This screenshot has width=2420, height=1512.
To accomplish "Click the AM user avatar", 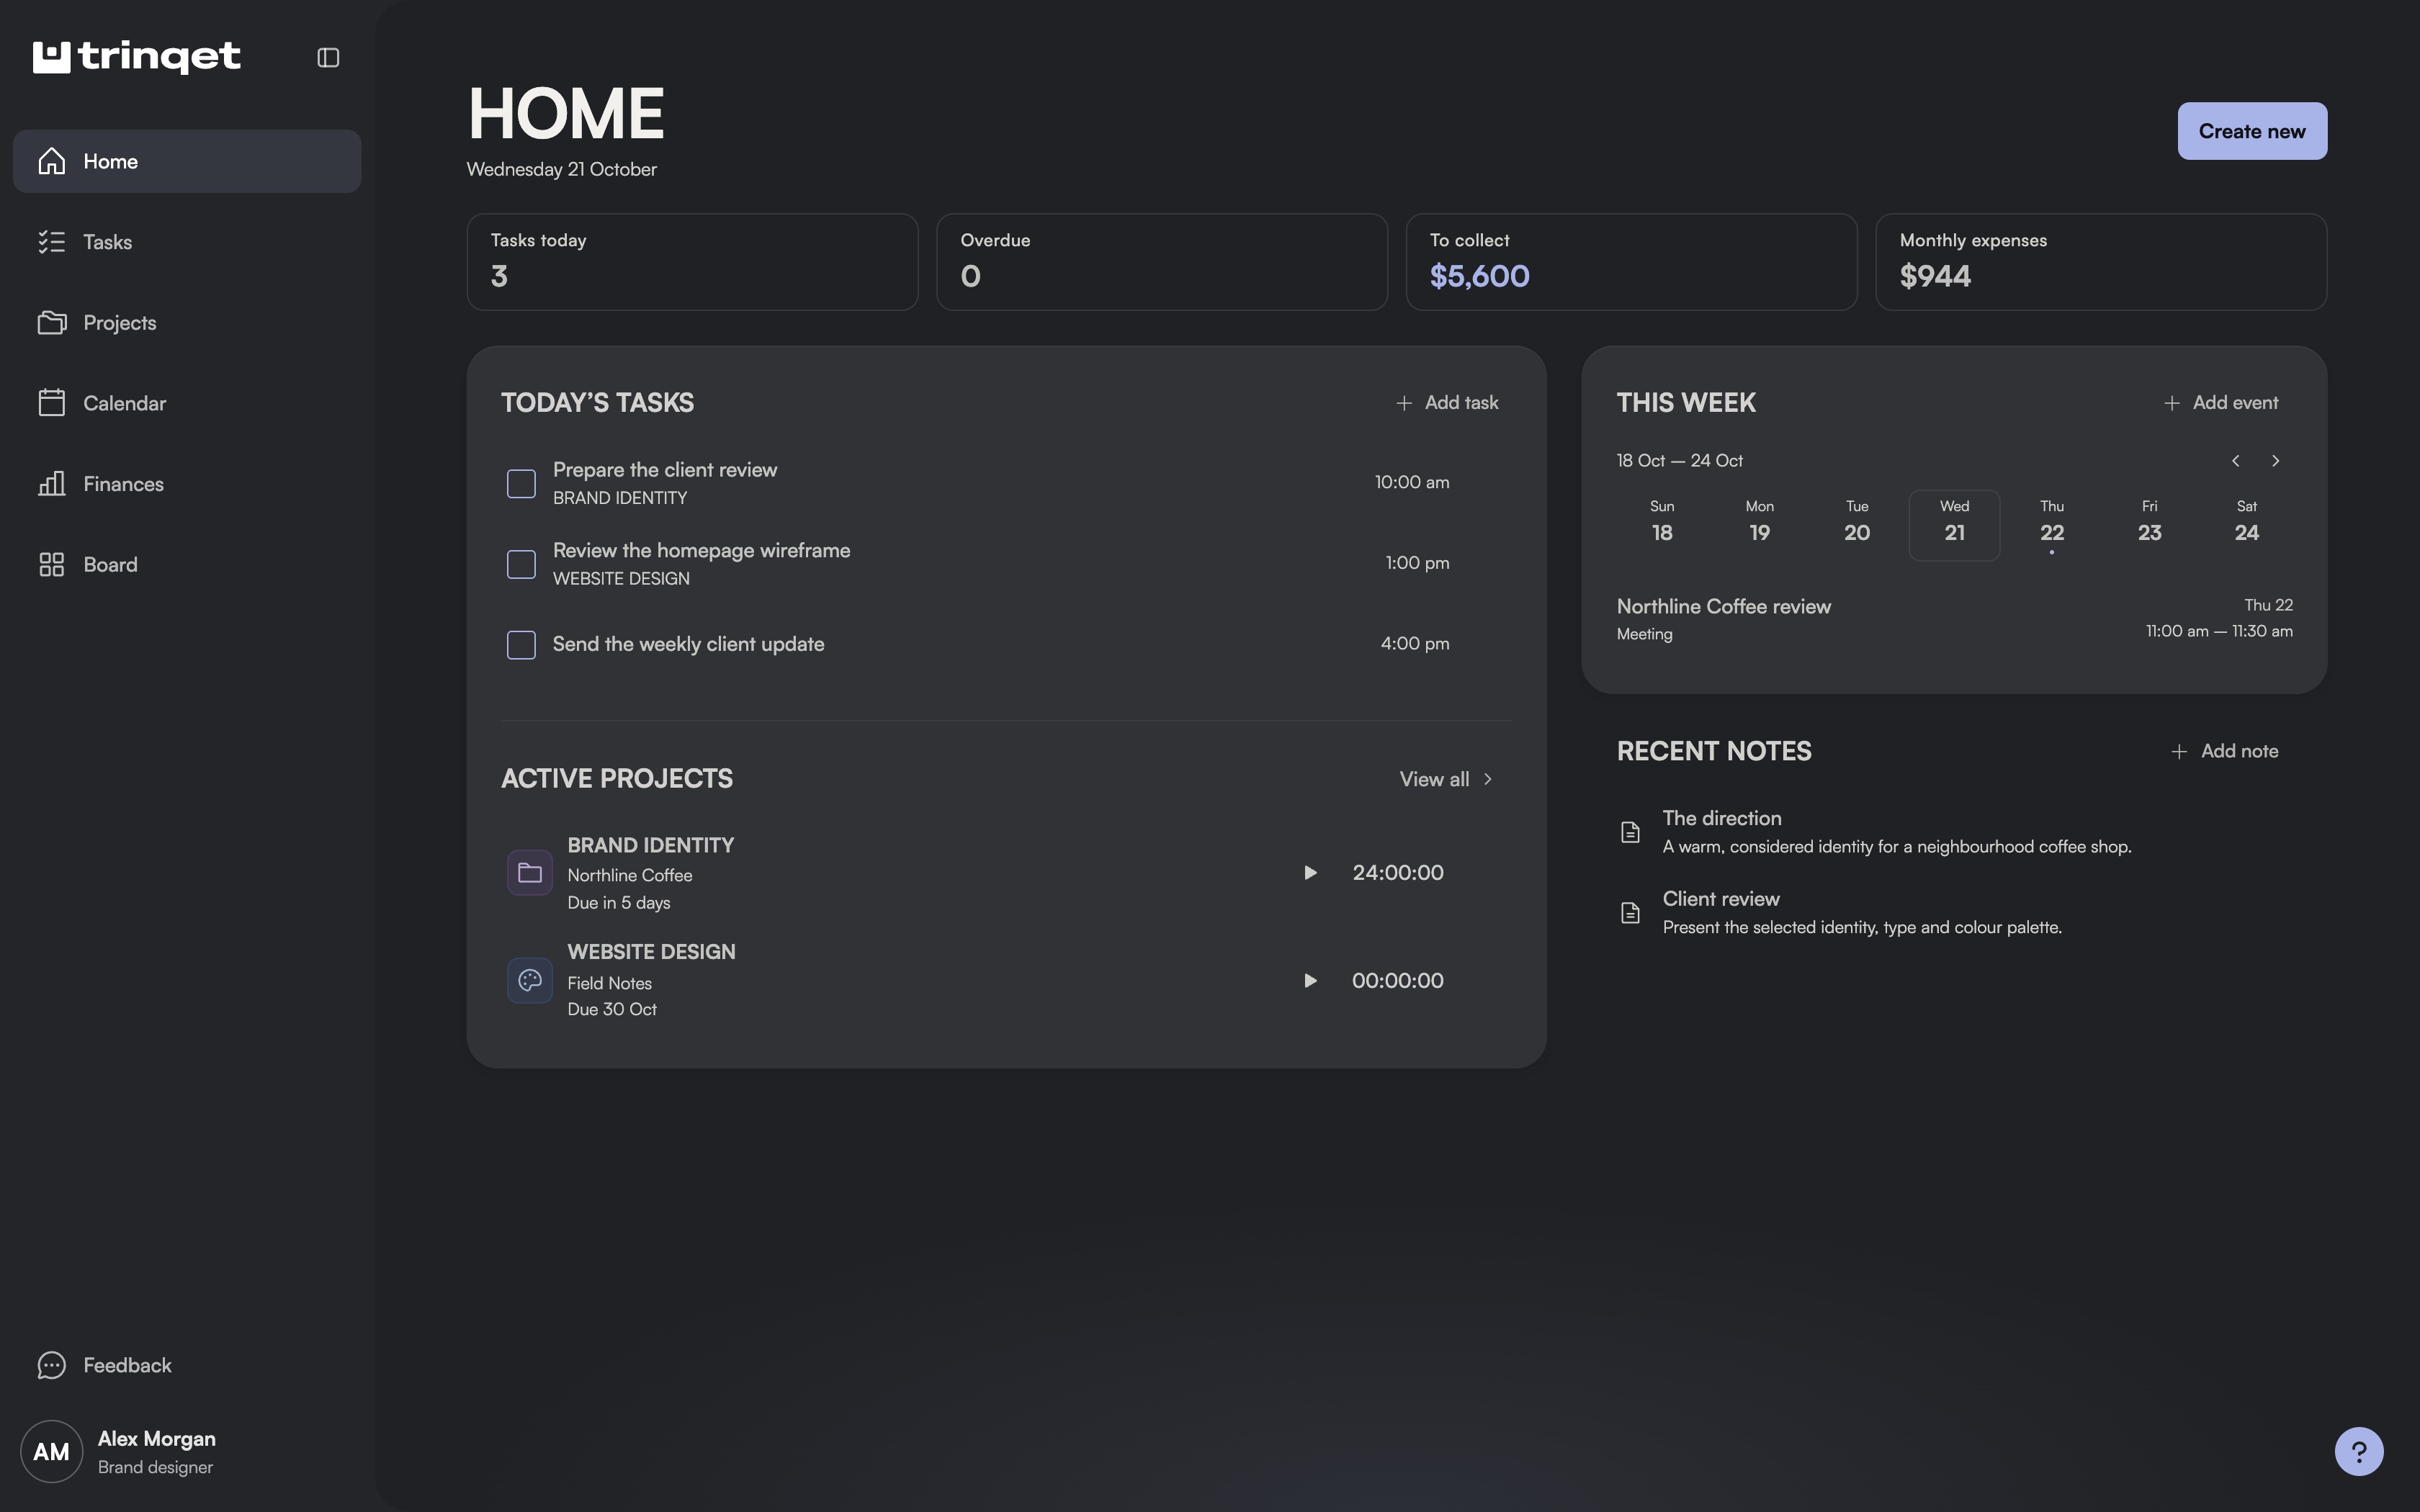I will 51,1451.
